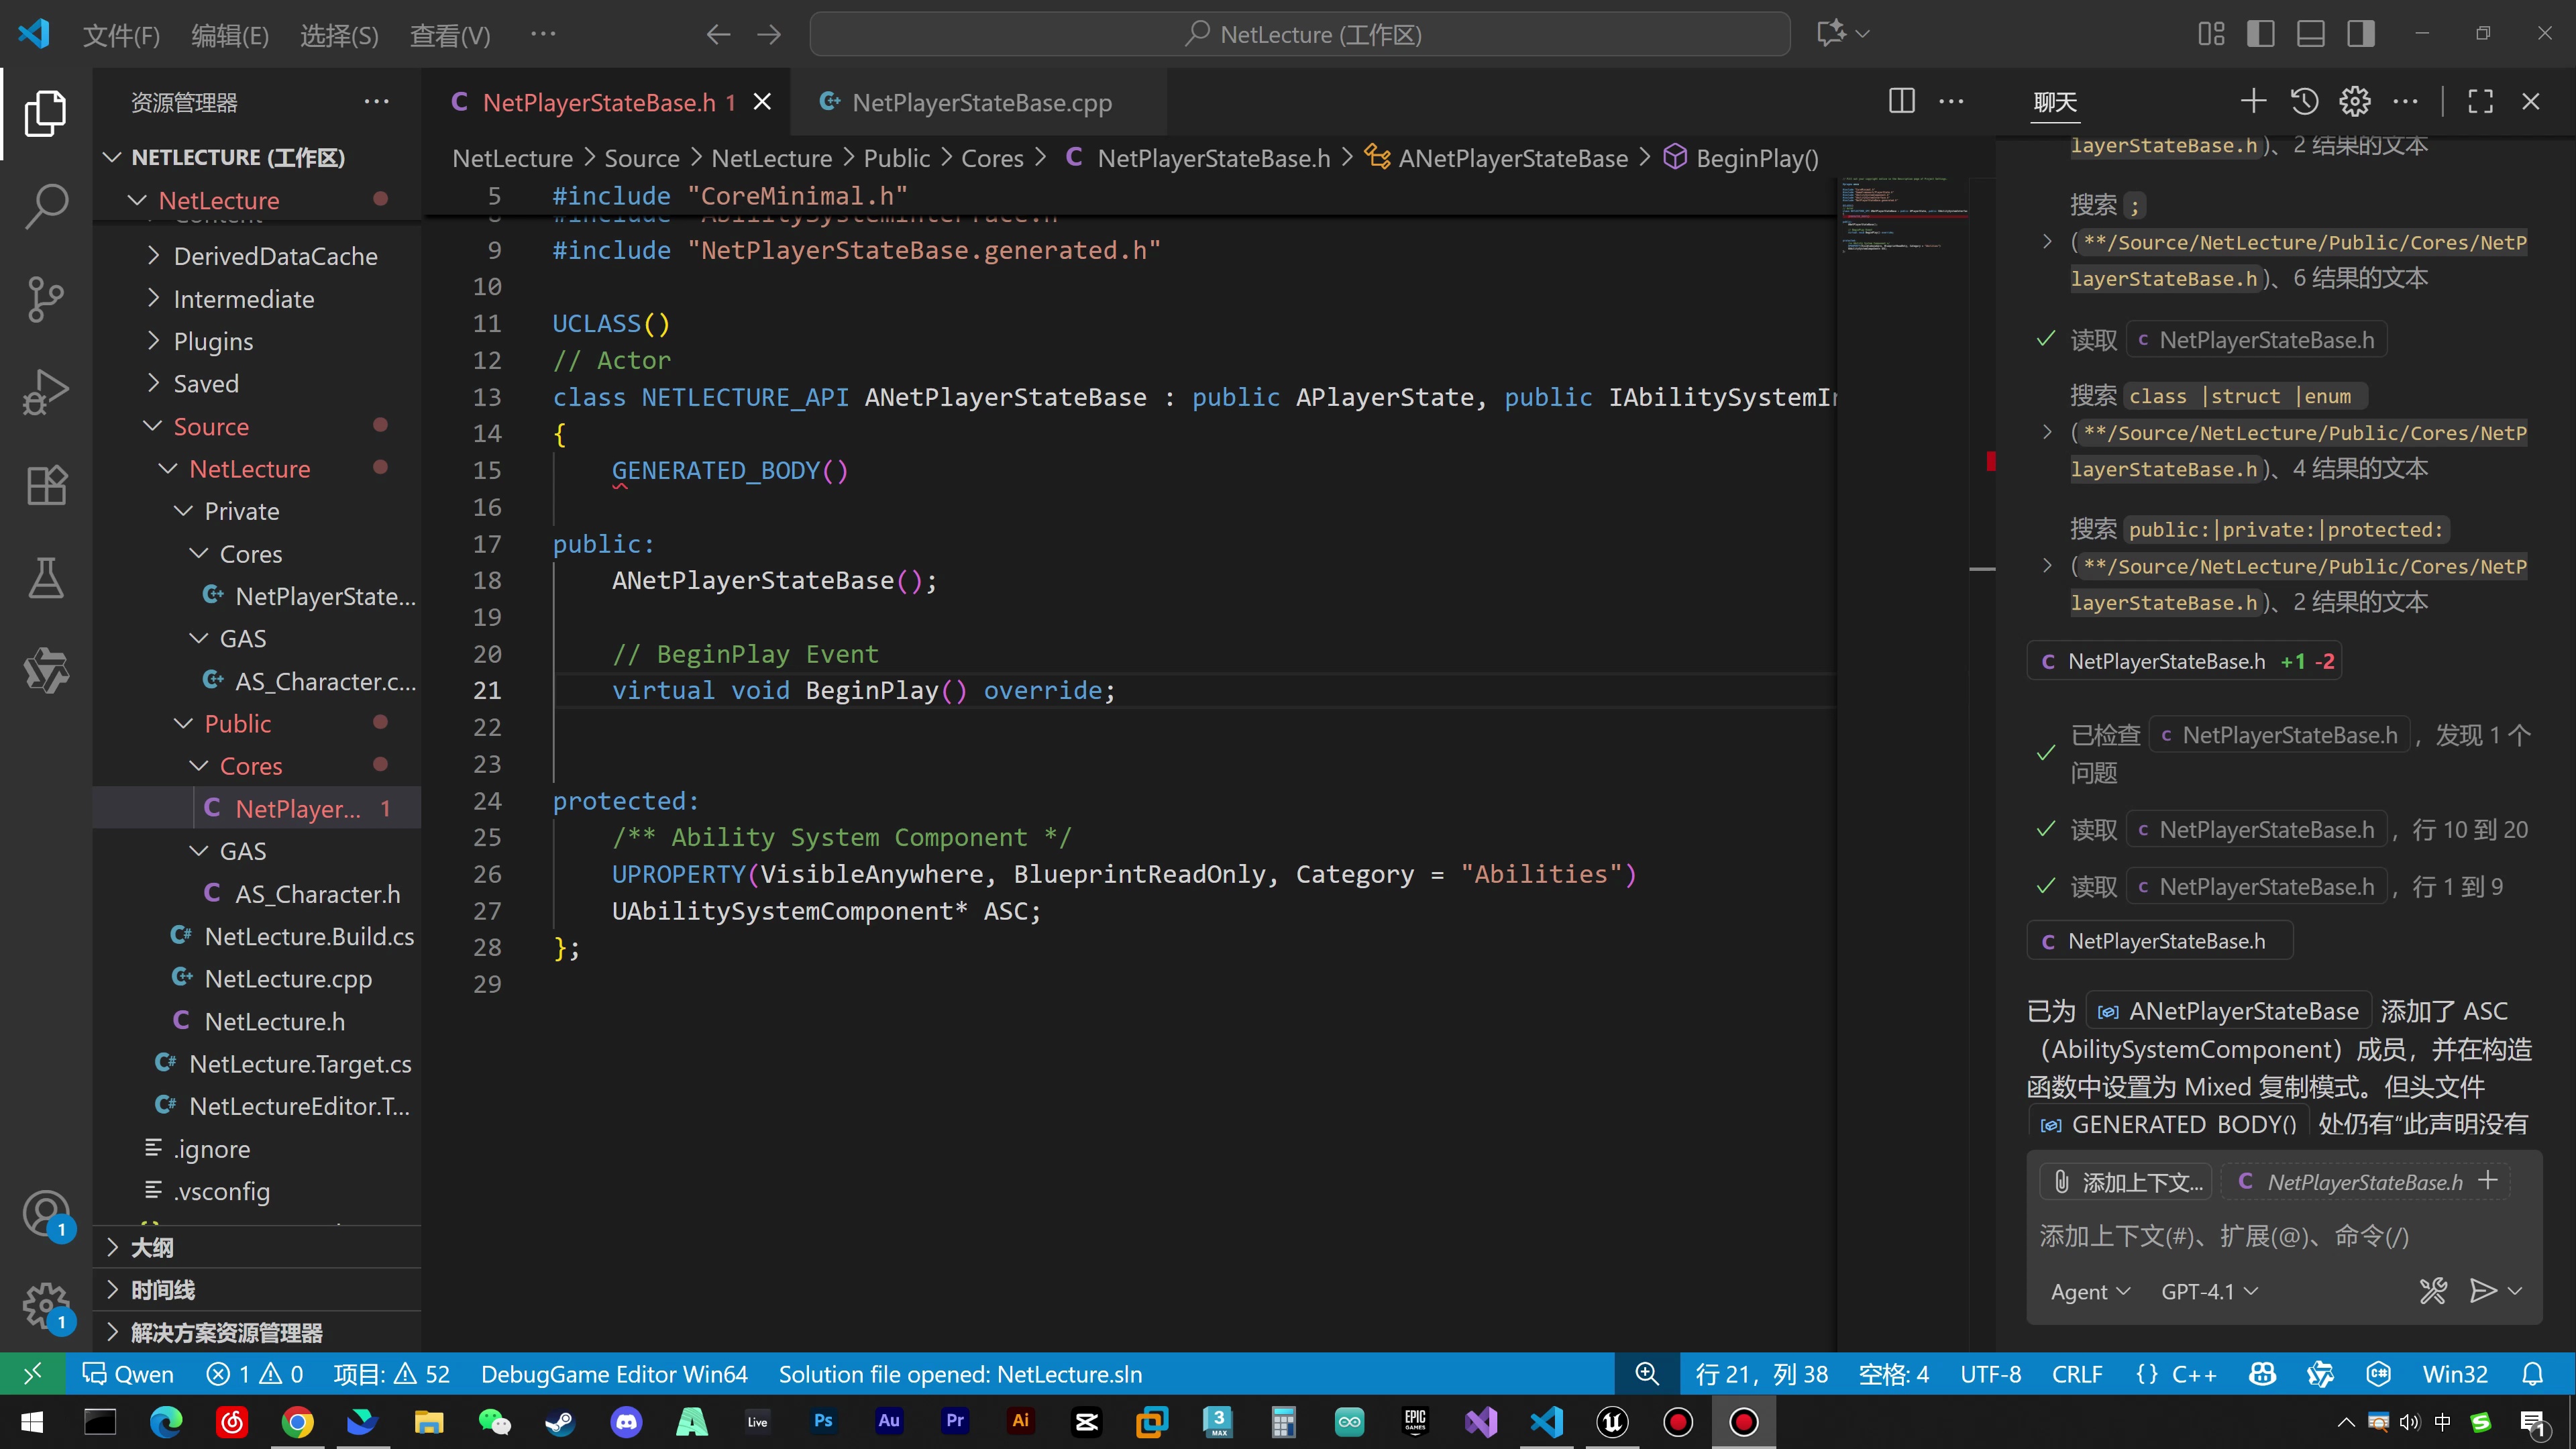Viewport: 2576px width, 1449px height.
Task: Configure chat tools icon
Action: (2433, 1291)
